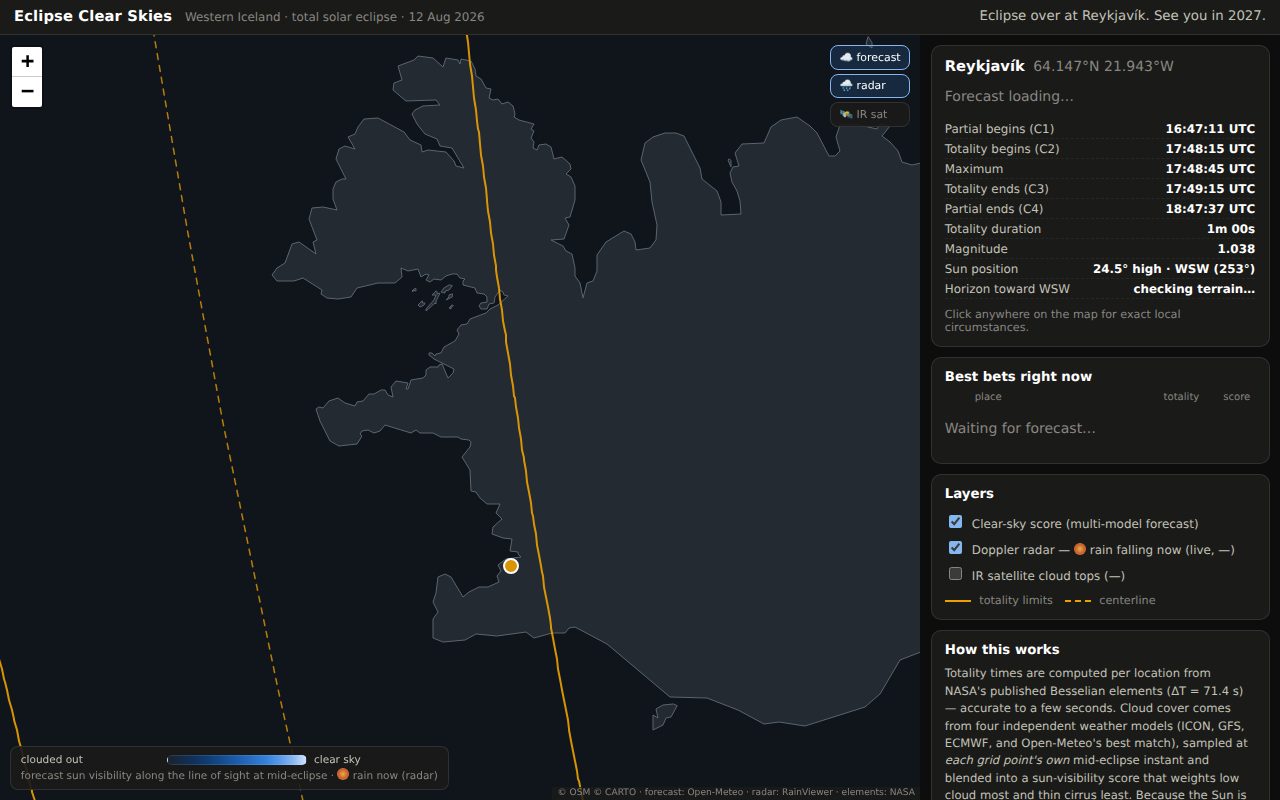Uncheck Clear-sky score layer checkbox

[x=955, y=522]
